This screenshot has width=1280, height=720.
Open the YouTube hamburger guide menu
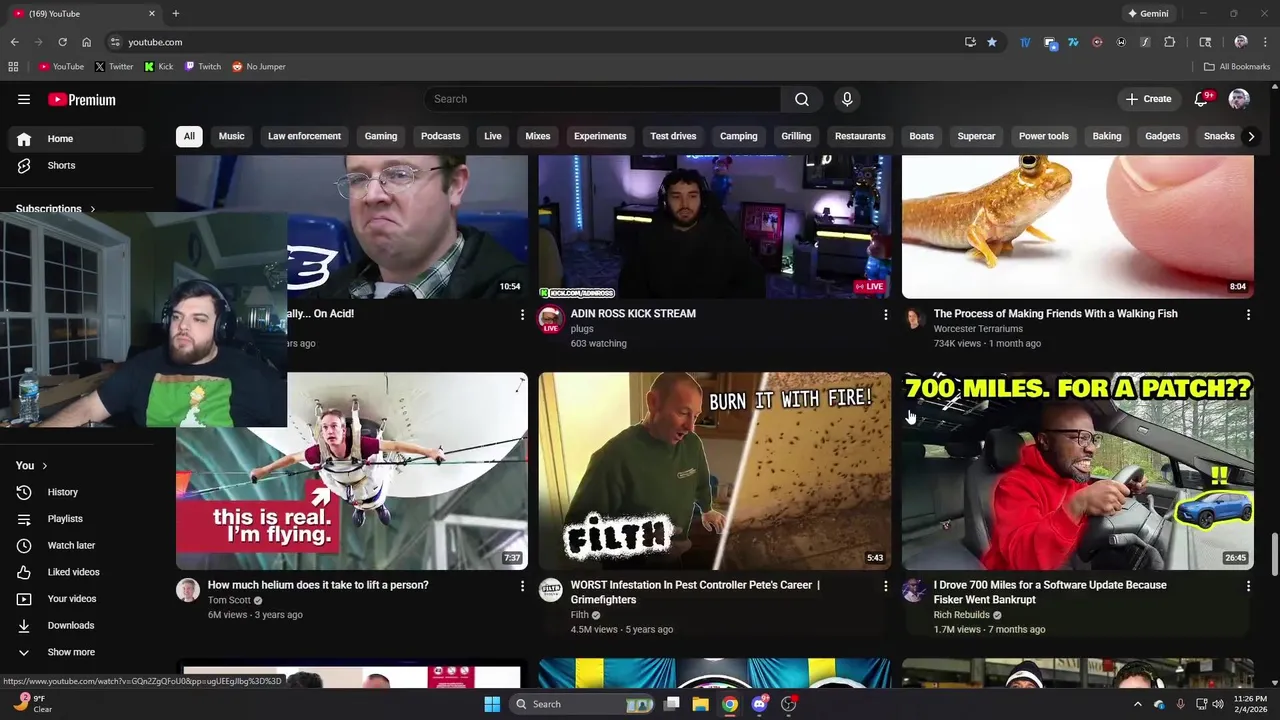(24, 99)
